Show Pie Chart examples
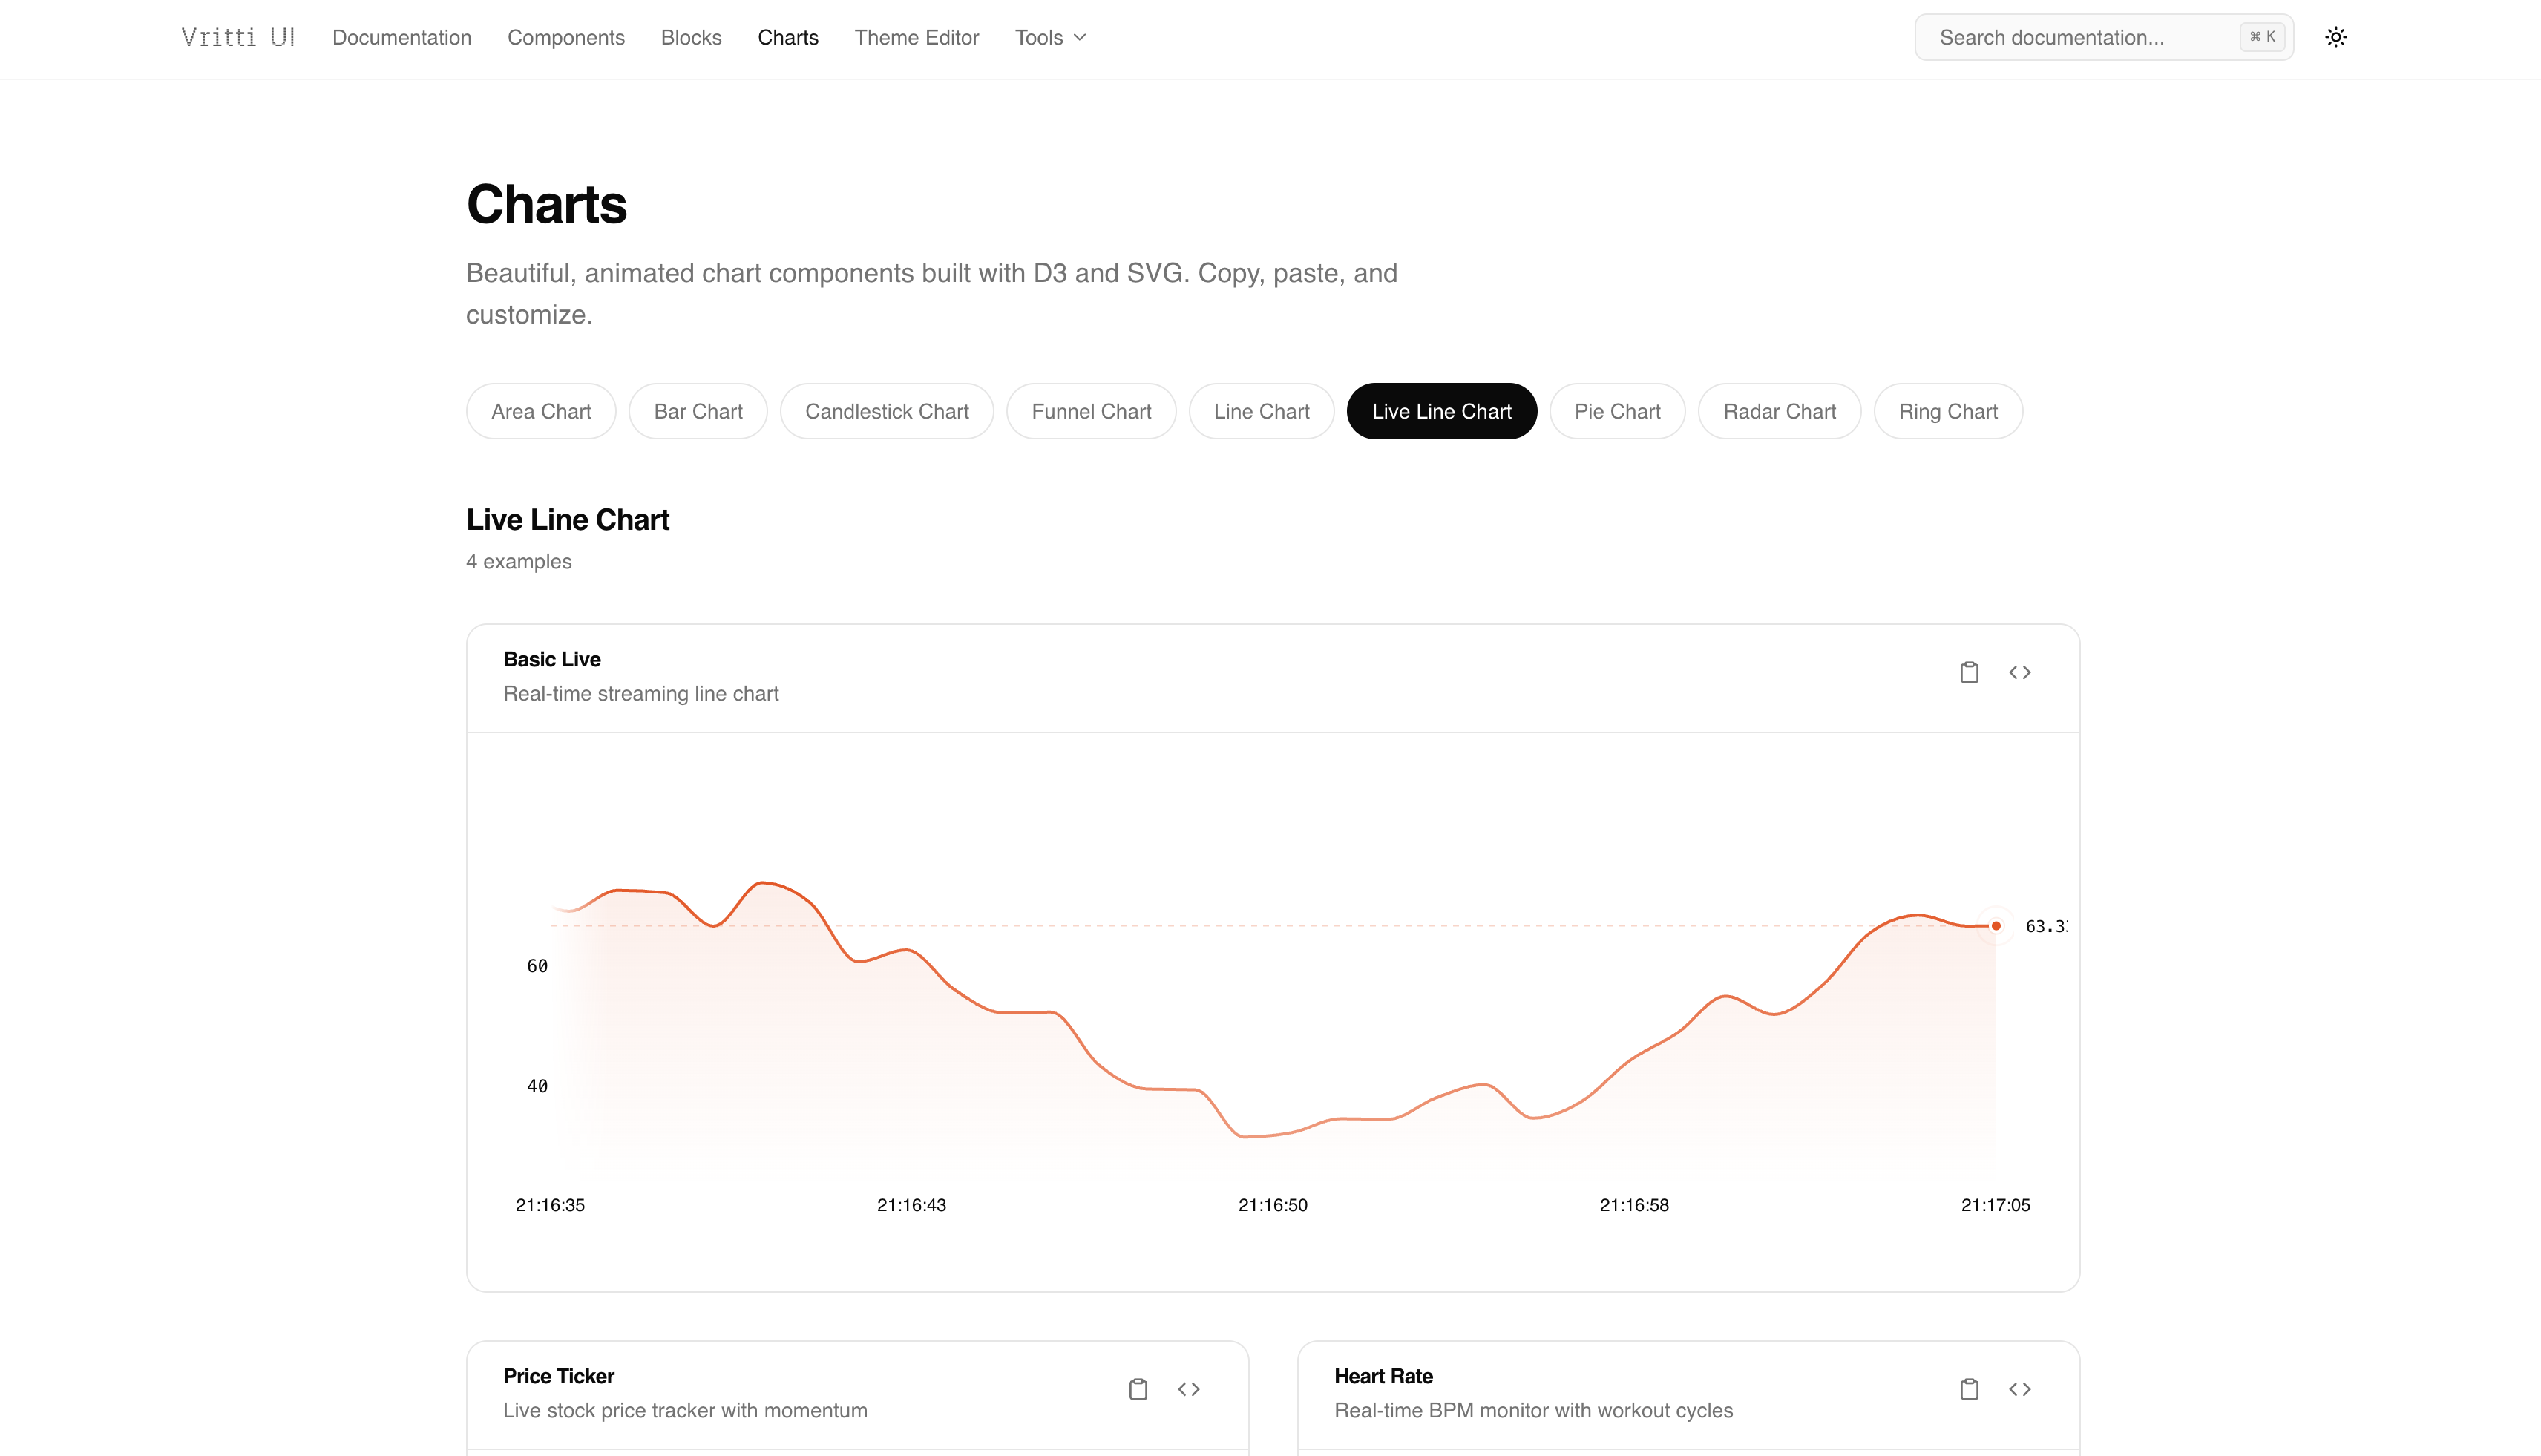The width and height of the screenshot is (2541, 1456). coord(1617,411)
